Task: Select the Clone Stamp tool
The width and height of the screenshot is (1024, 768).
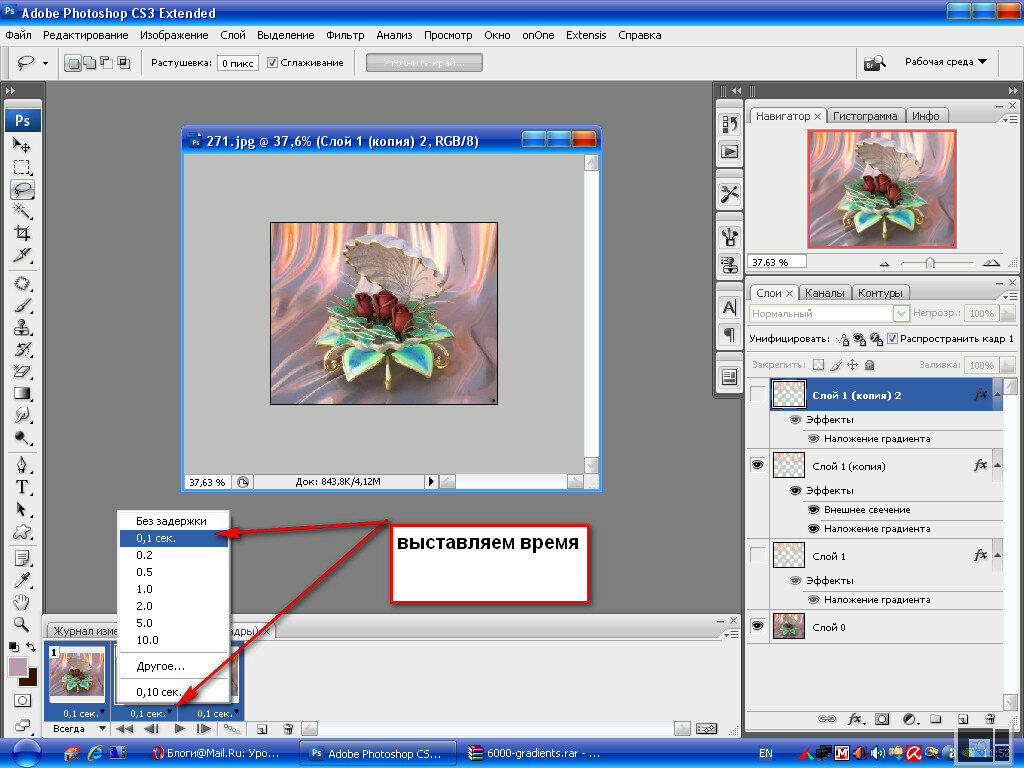Action: 22,327
